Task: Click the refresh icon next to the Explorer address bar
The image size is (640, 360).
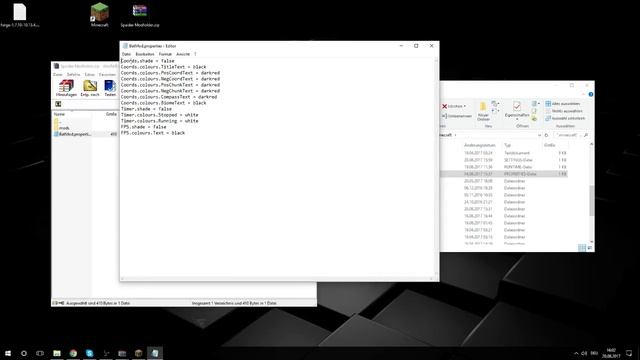Action: [546, 135]
